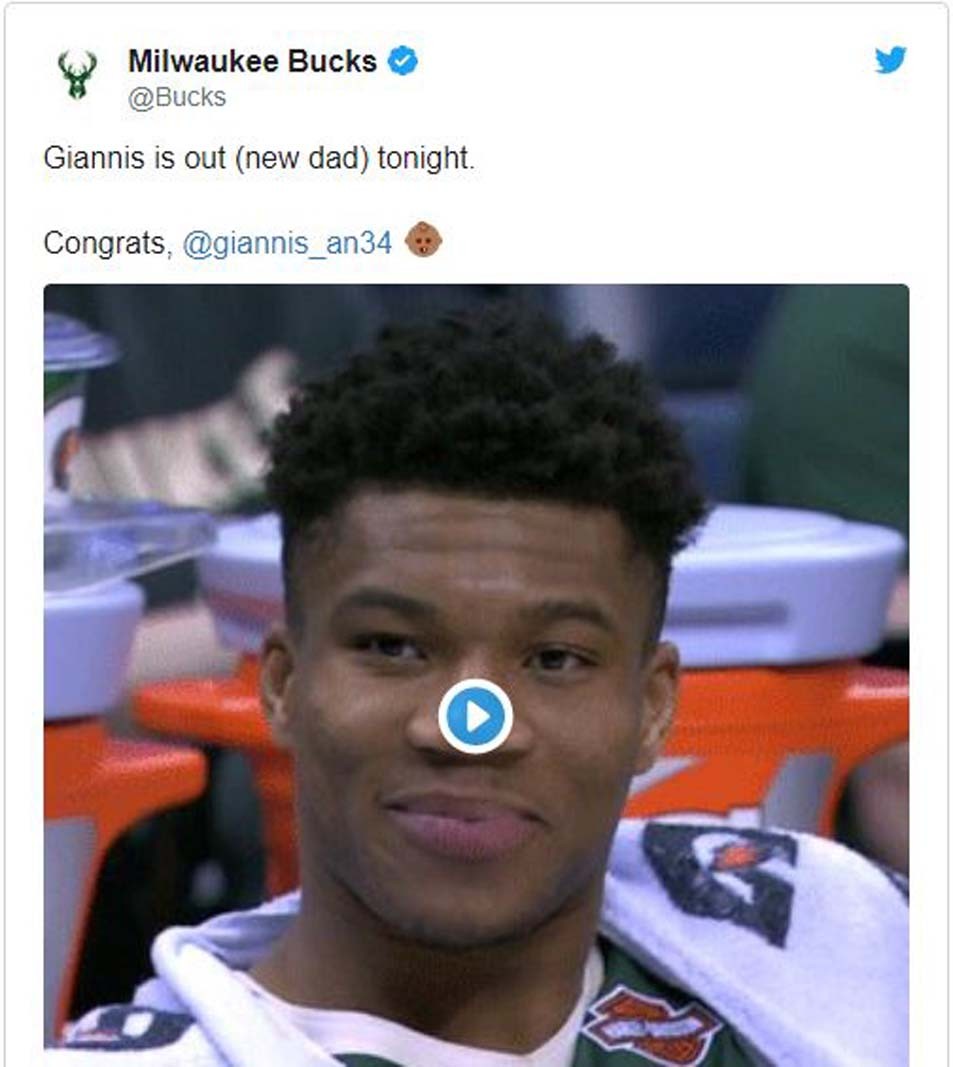Viewport: 953px width, 1067px height.
Task: Open the Bucks deer logo avatar
Action: (77, 74)
